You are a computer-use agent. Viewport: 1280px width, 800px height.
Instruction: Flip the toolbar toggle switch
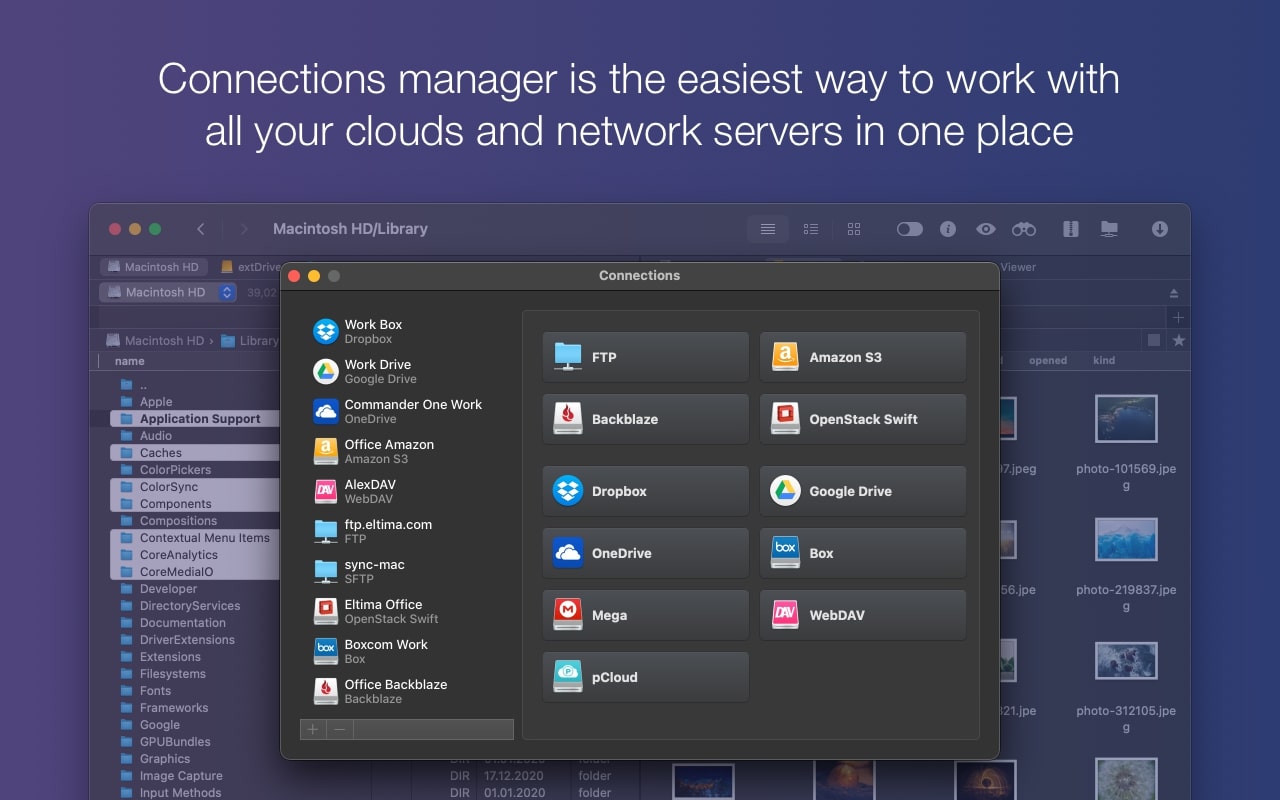909,229
